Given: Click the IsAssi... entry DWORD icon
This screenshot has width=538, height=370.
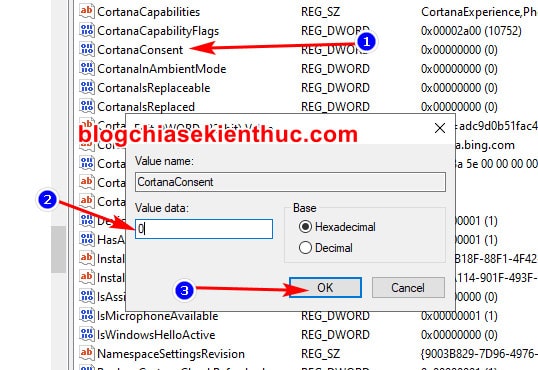Looking at the screenshot, I should tap(86, 296).
